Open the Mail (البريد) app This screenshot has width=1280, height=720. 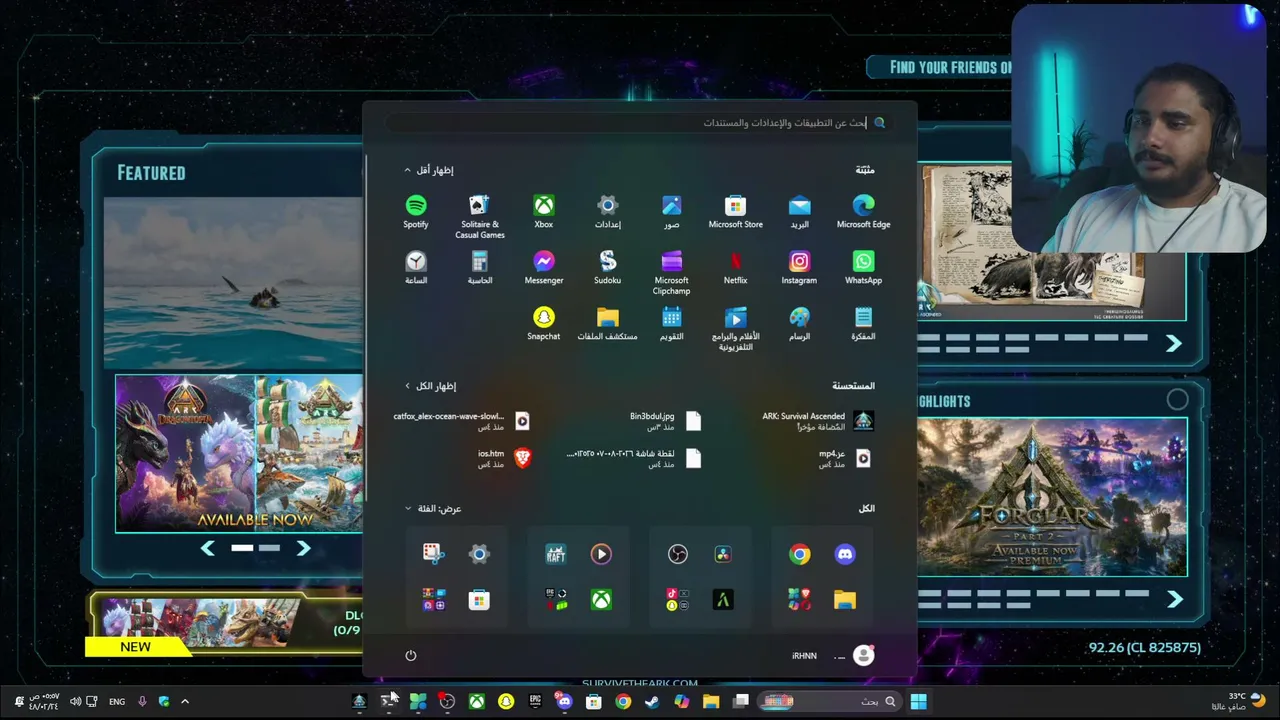click(x=799, y=212)
